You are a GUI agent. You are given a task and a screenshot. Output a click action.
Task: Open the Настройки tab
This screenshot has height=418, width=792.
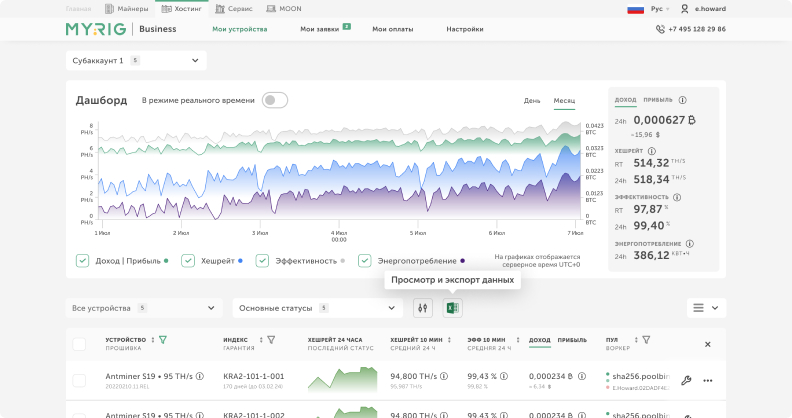tap(465, 29)
